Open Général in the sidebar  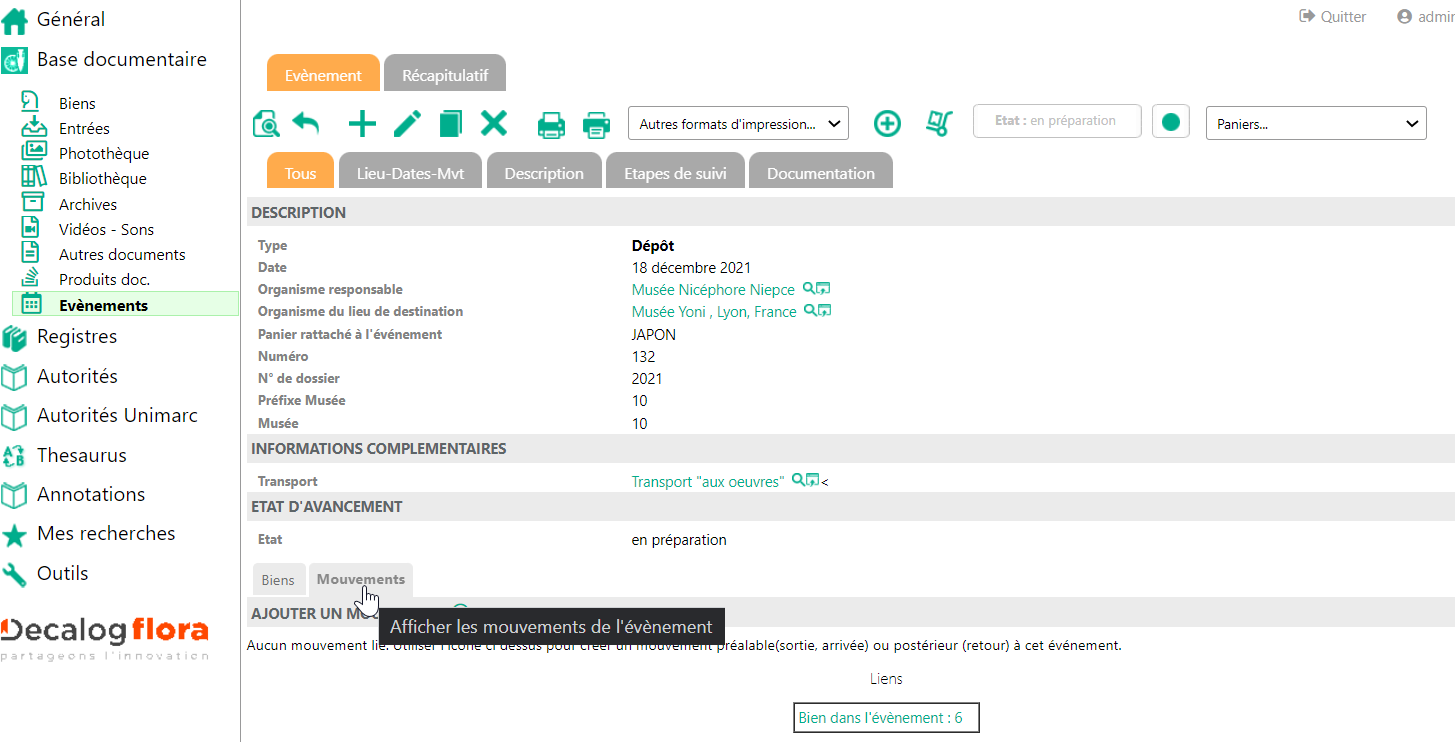pyautogui.click(x=70, y=19)
